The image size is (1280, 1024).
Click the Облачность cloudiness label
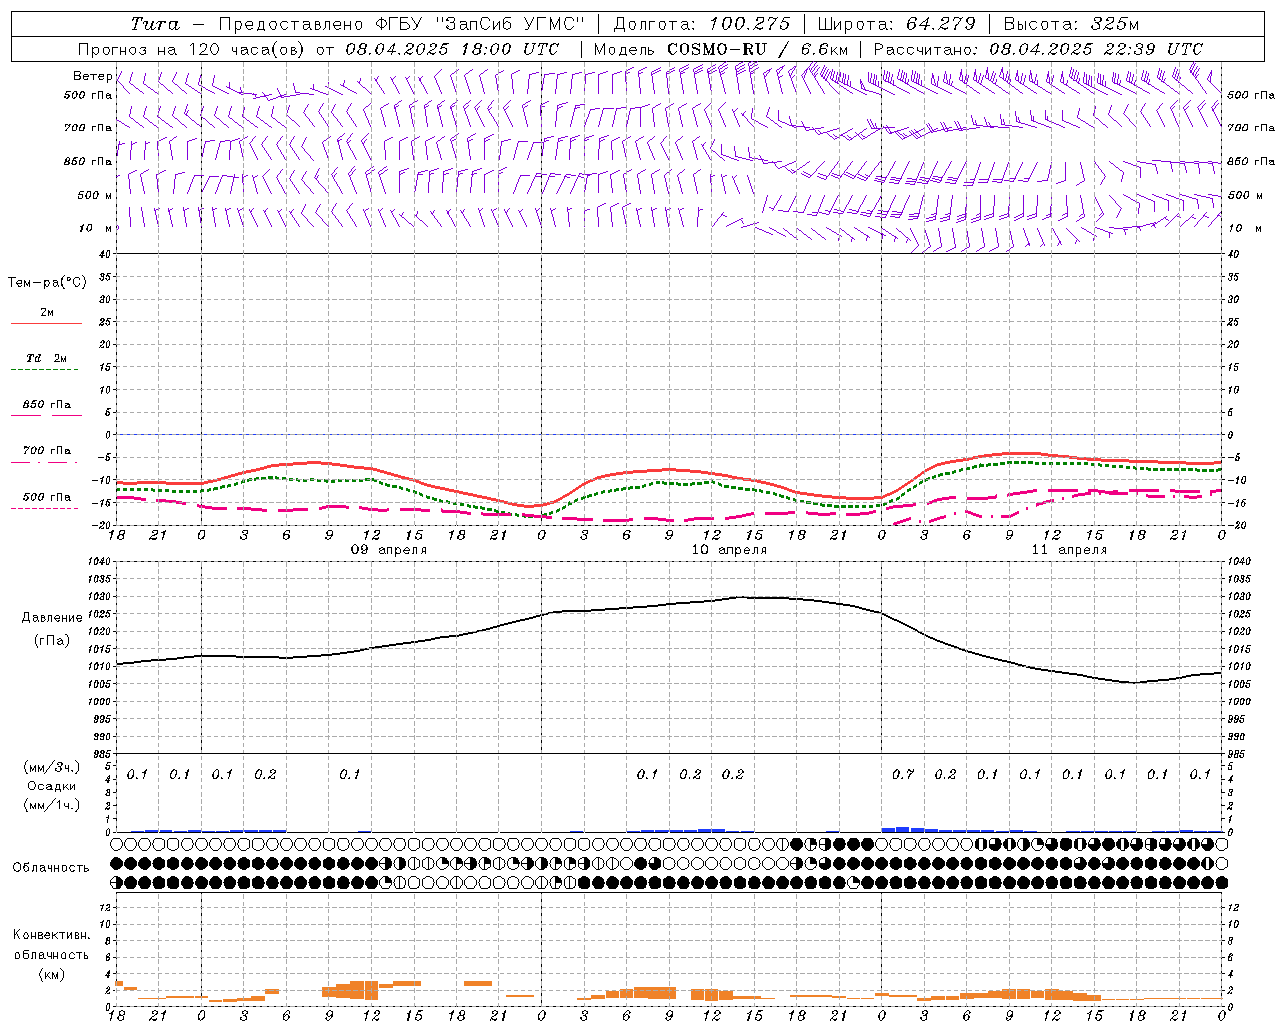51,868
